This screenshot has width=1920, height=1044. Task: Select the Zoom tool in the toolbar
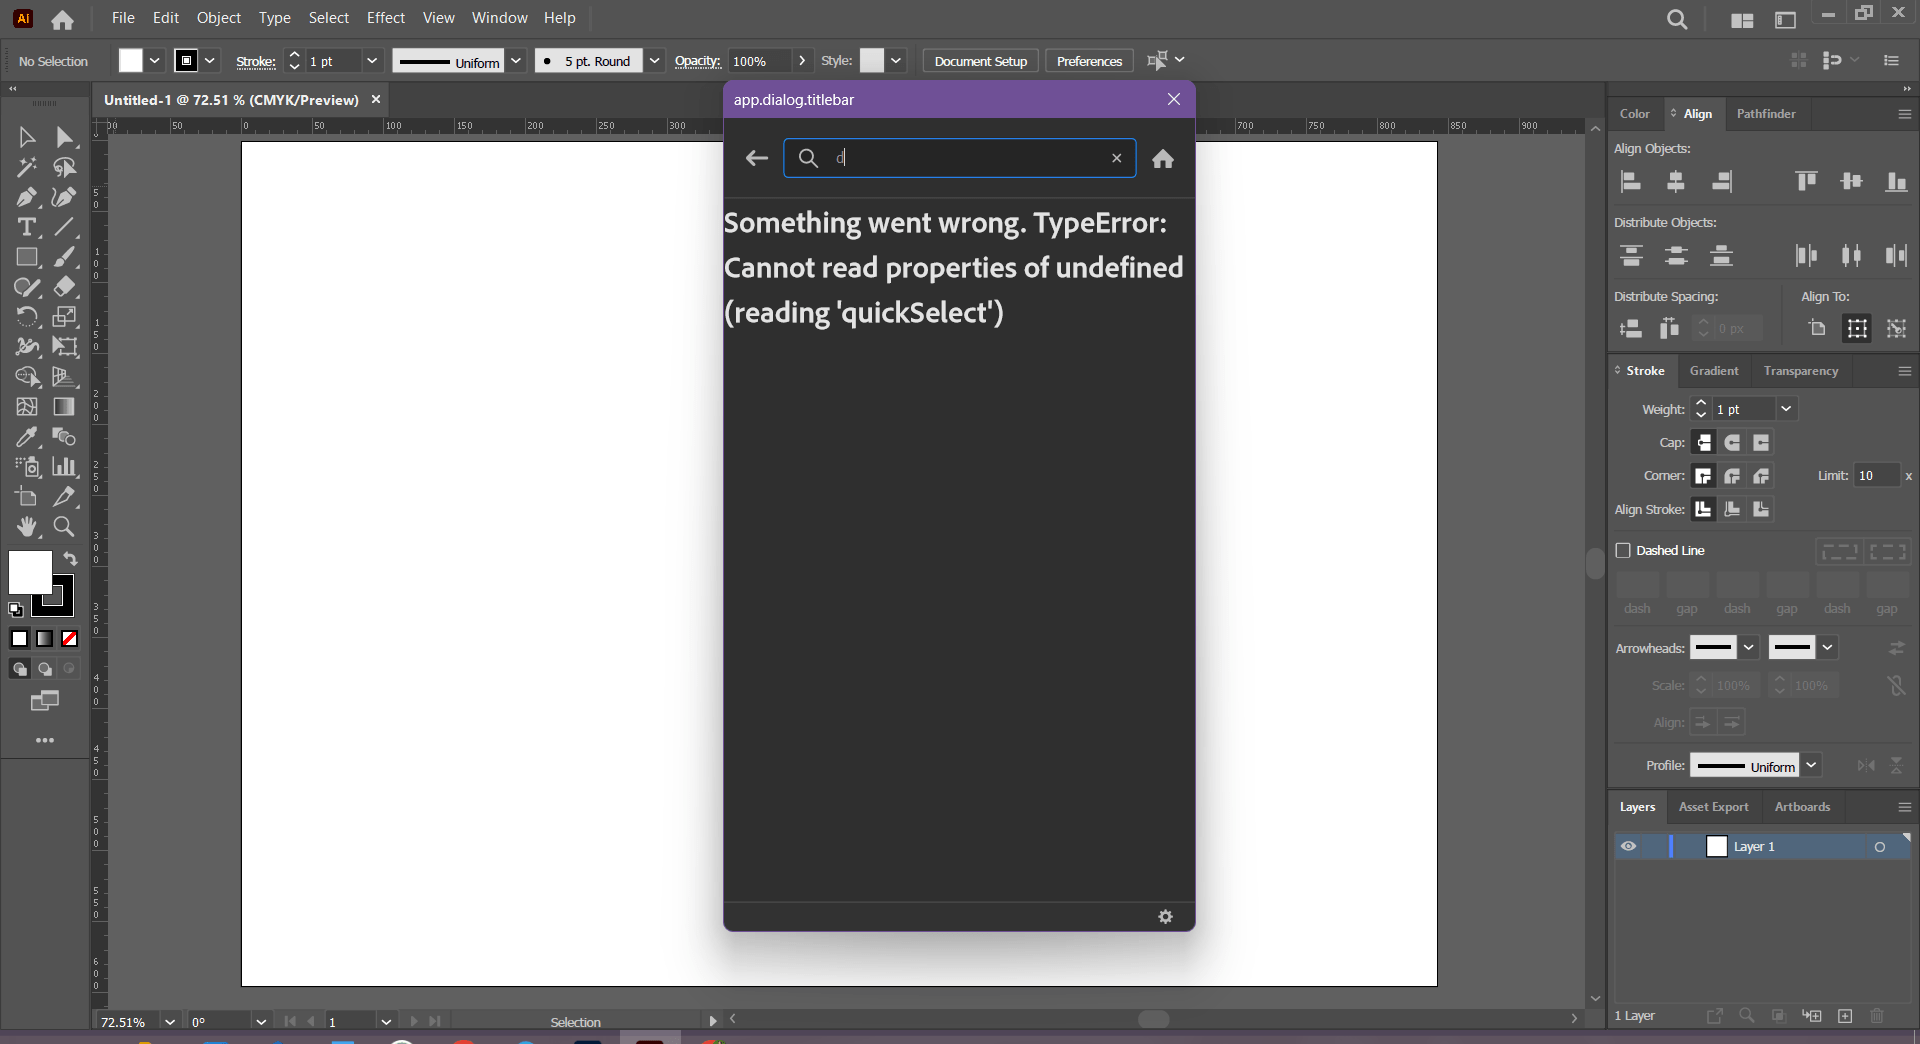63,527
